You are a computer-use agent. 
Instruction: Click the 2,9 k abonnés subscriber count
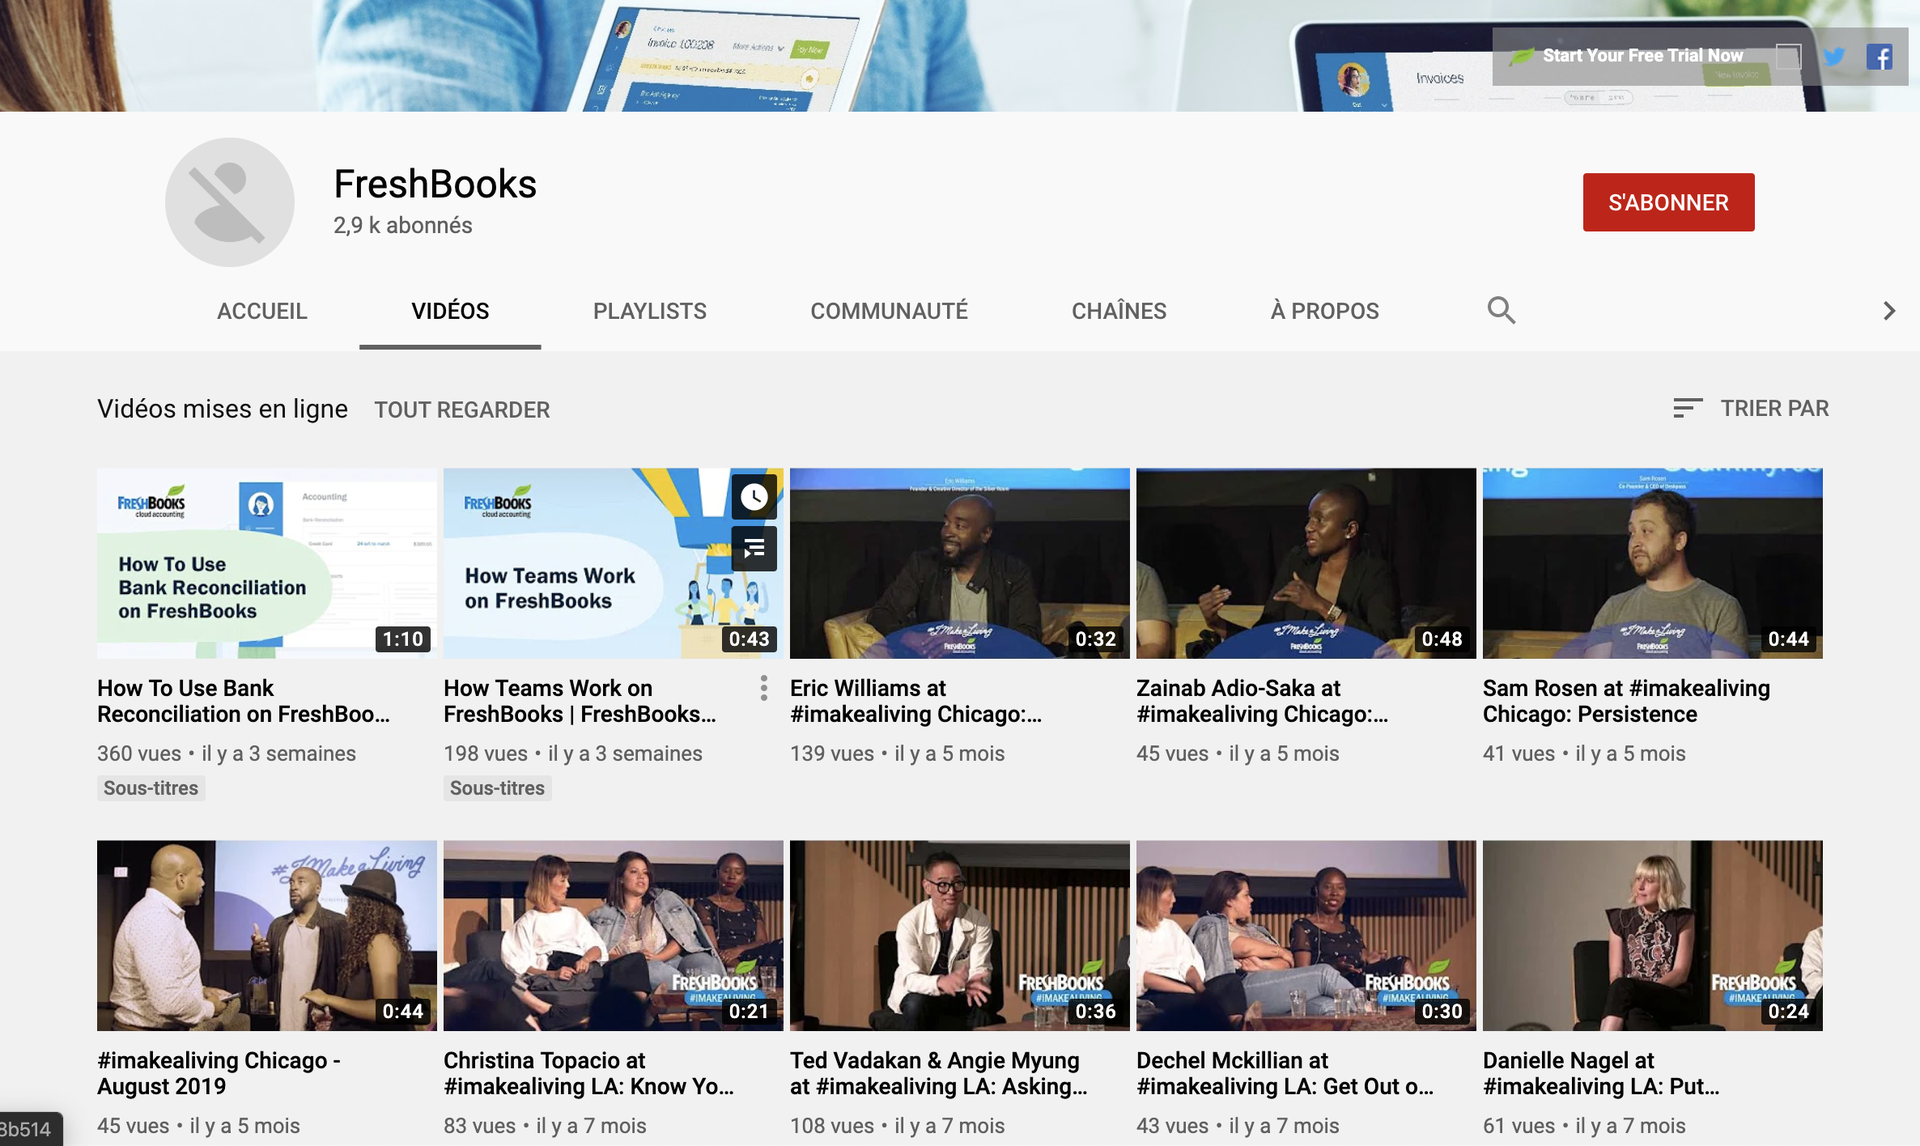pyautogui.click(x=403, y=226)
